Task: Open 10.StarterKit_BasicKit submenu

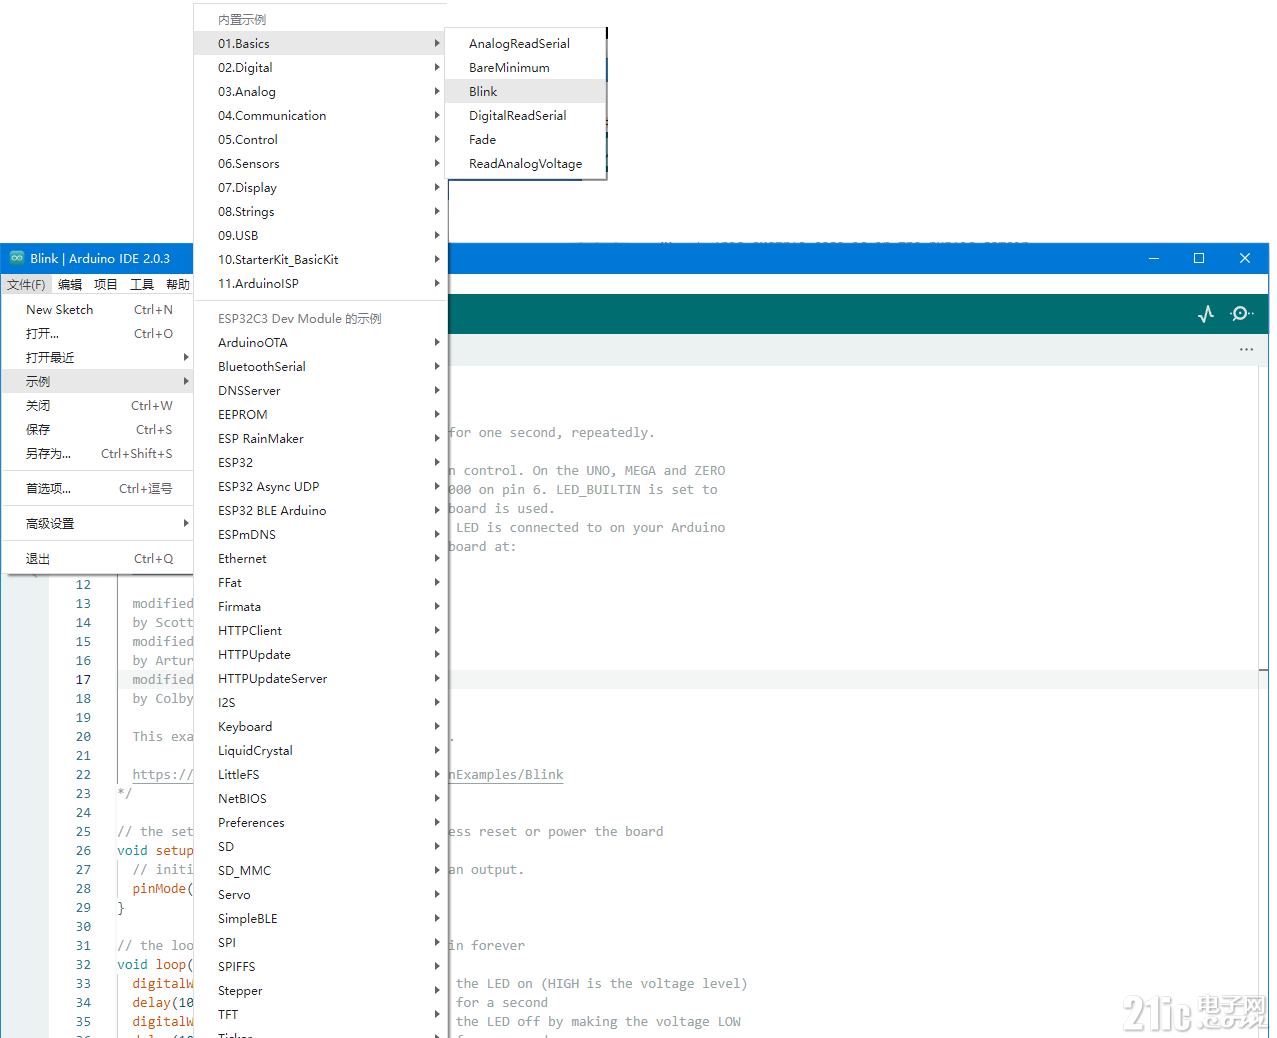Action: (320, 260)
